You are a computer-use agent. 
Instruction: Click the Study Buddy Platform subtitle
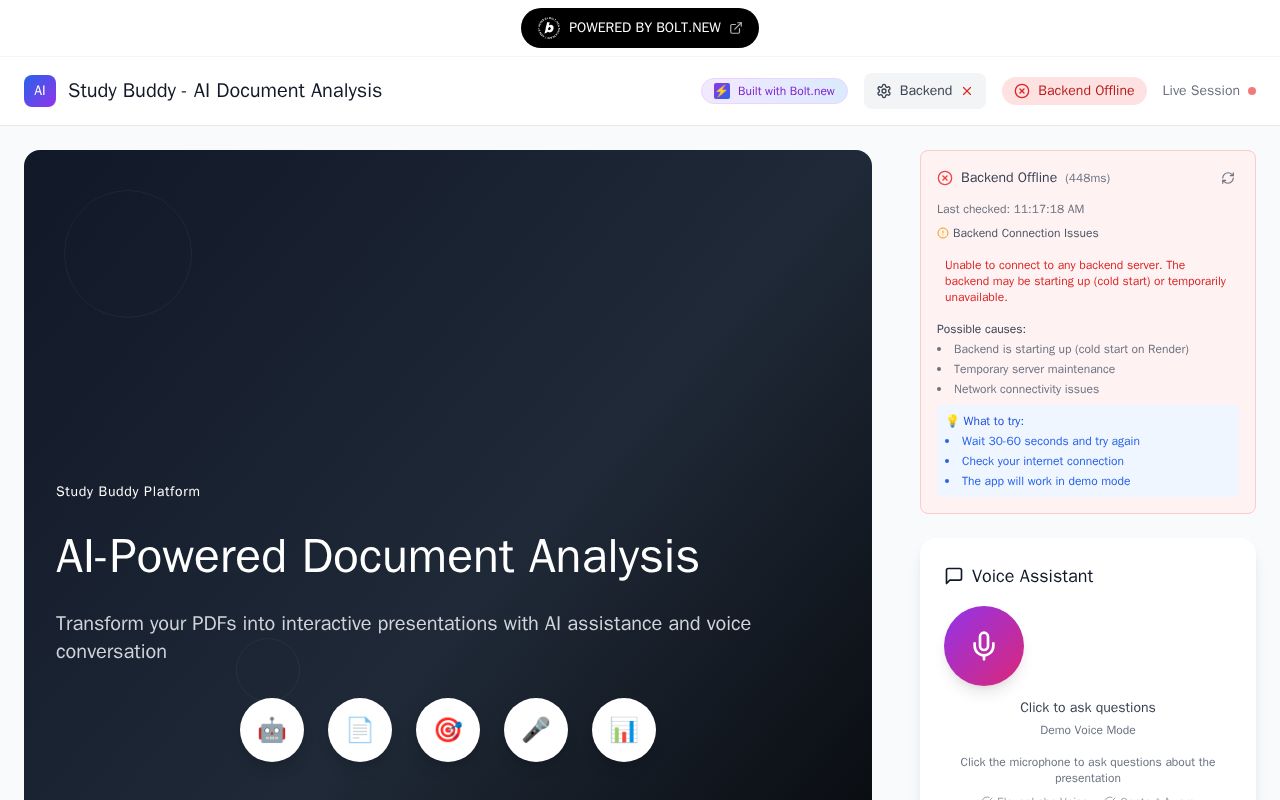[128, 491]
